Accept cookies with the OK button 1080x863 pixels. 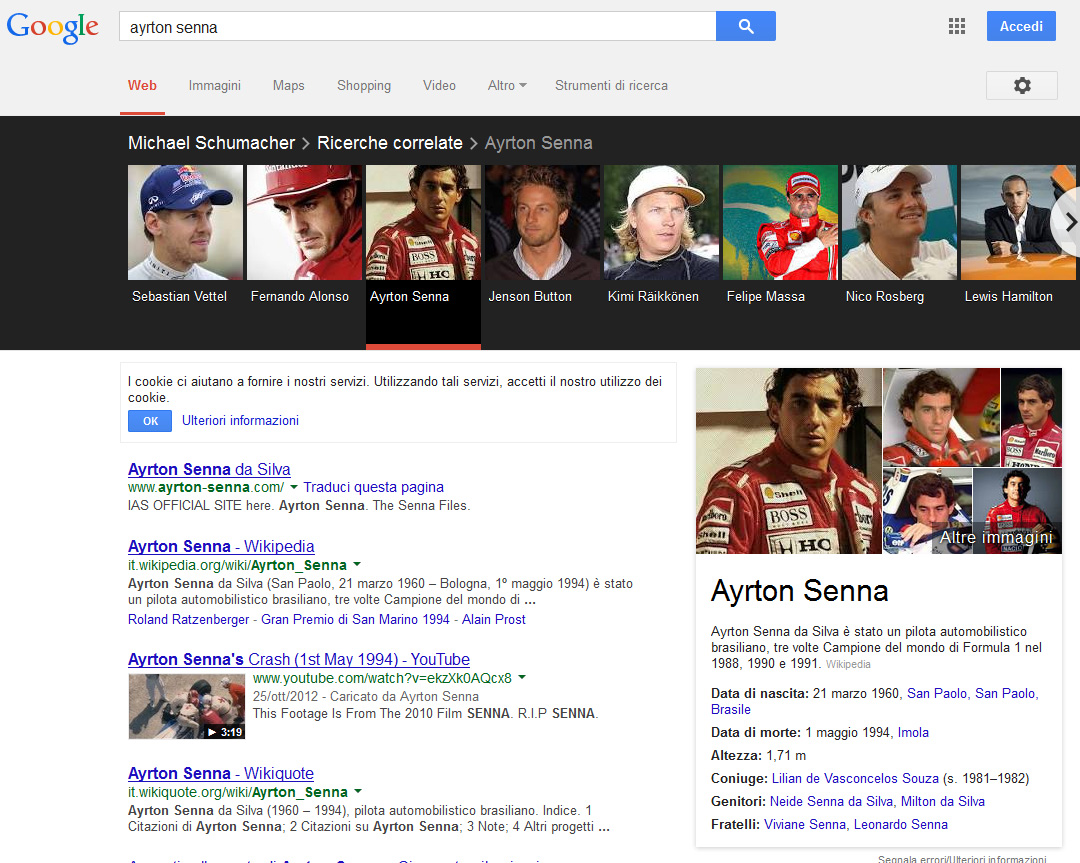point(149,420)
